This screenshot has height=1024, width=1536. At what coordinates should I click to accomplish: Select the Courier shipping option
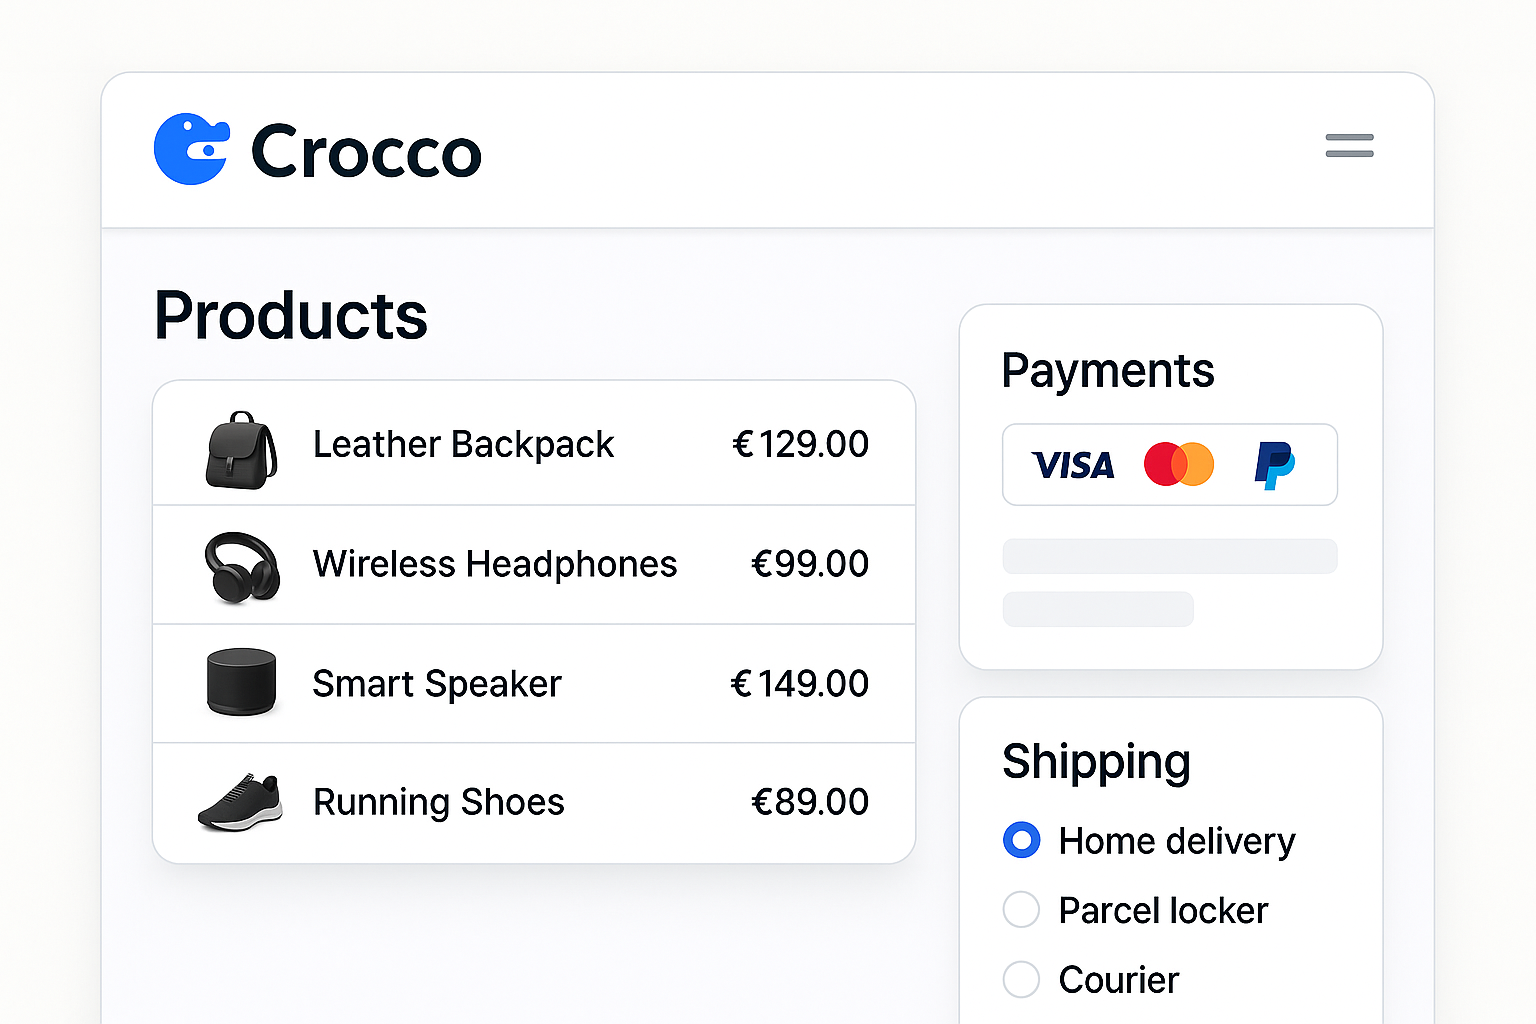[1021, 980]
